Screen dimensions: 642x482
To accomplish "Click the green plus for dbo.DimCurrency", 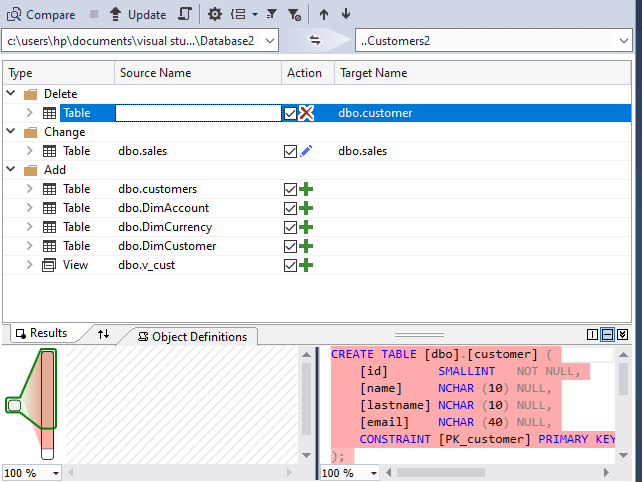I will click(x=306, y=227).
